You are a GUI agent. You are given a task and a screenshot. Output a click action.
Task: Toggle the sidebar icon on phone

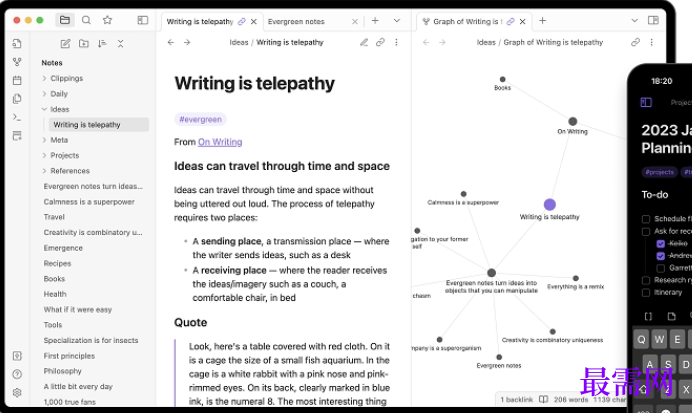pos(646,102)
